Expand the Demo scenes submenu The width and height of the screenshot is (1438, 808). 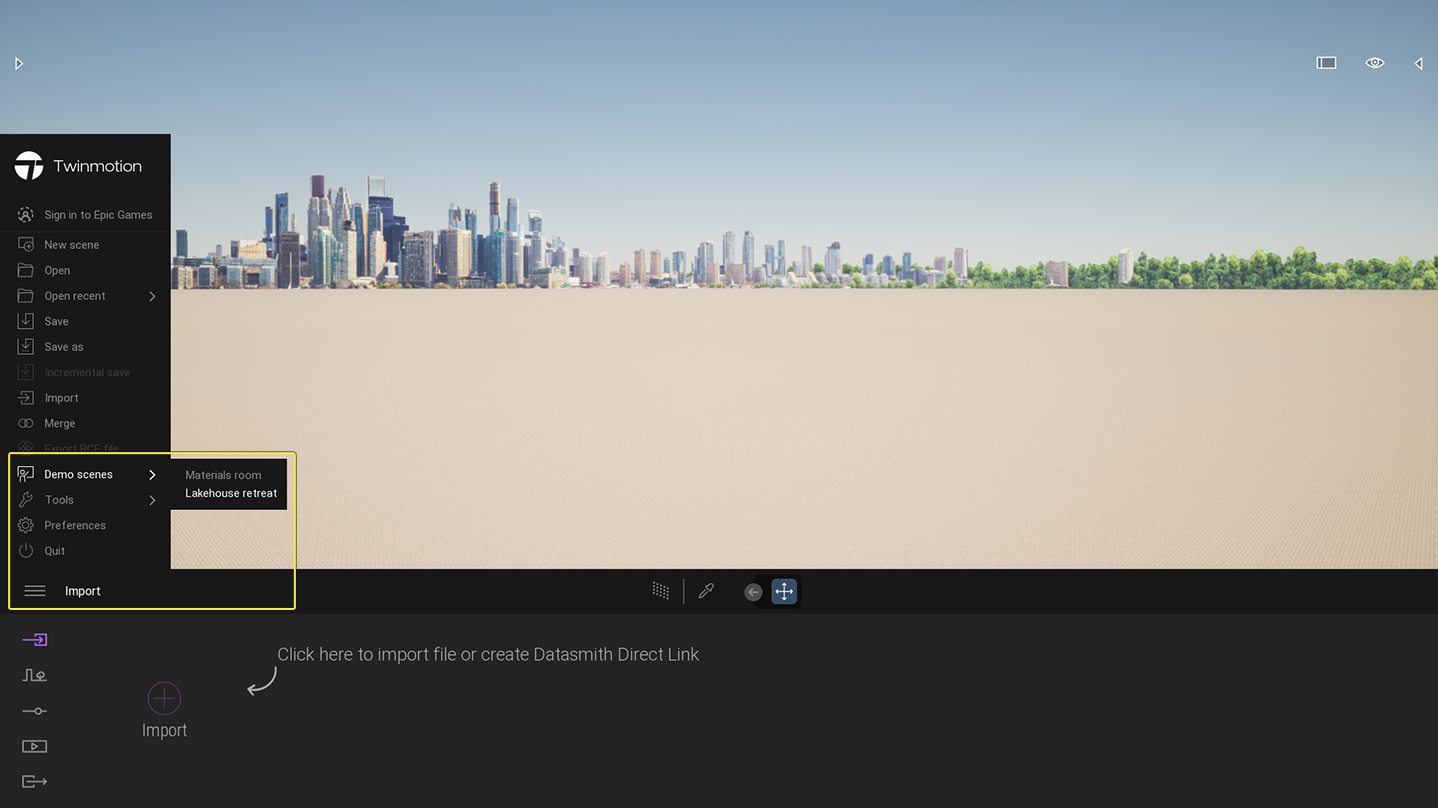click(79, 474)
